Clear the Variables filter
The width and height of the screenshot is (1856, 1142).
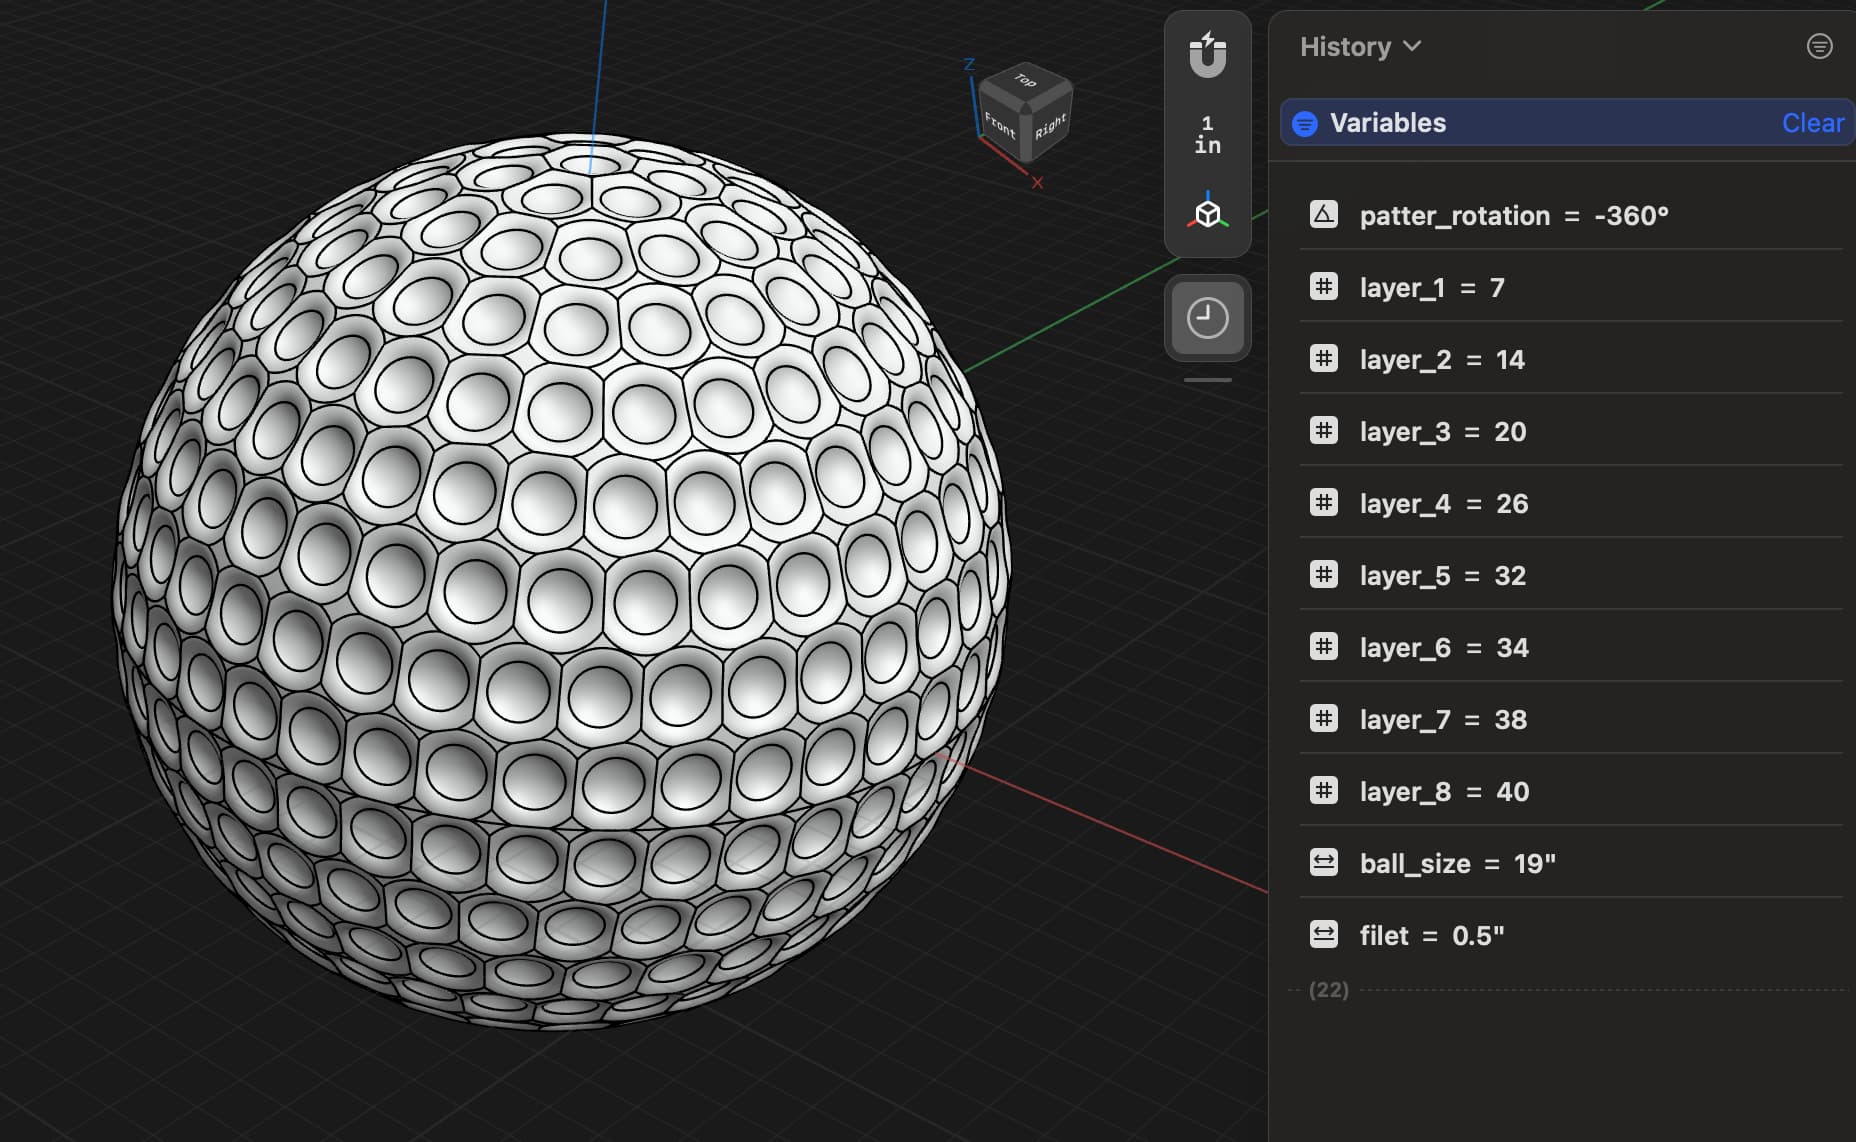point(1812,123)
